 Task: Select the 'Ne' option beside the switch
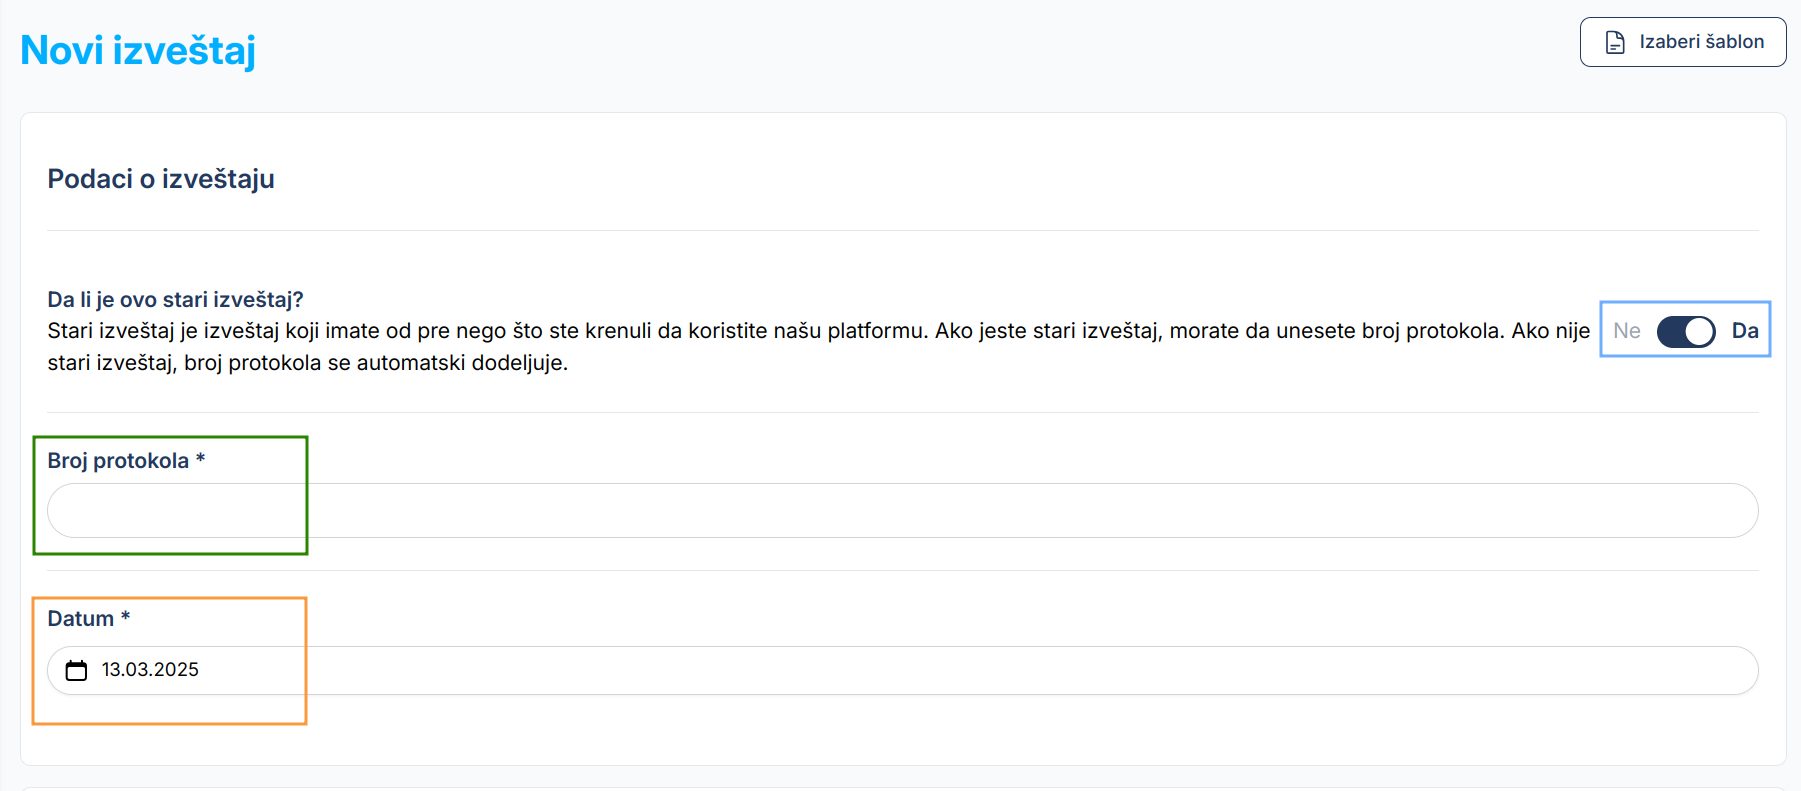pyautogui.click(x=1626, y=331)
